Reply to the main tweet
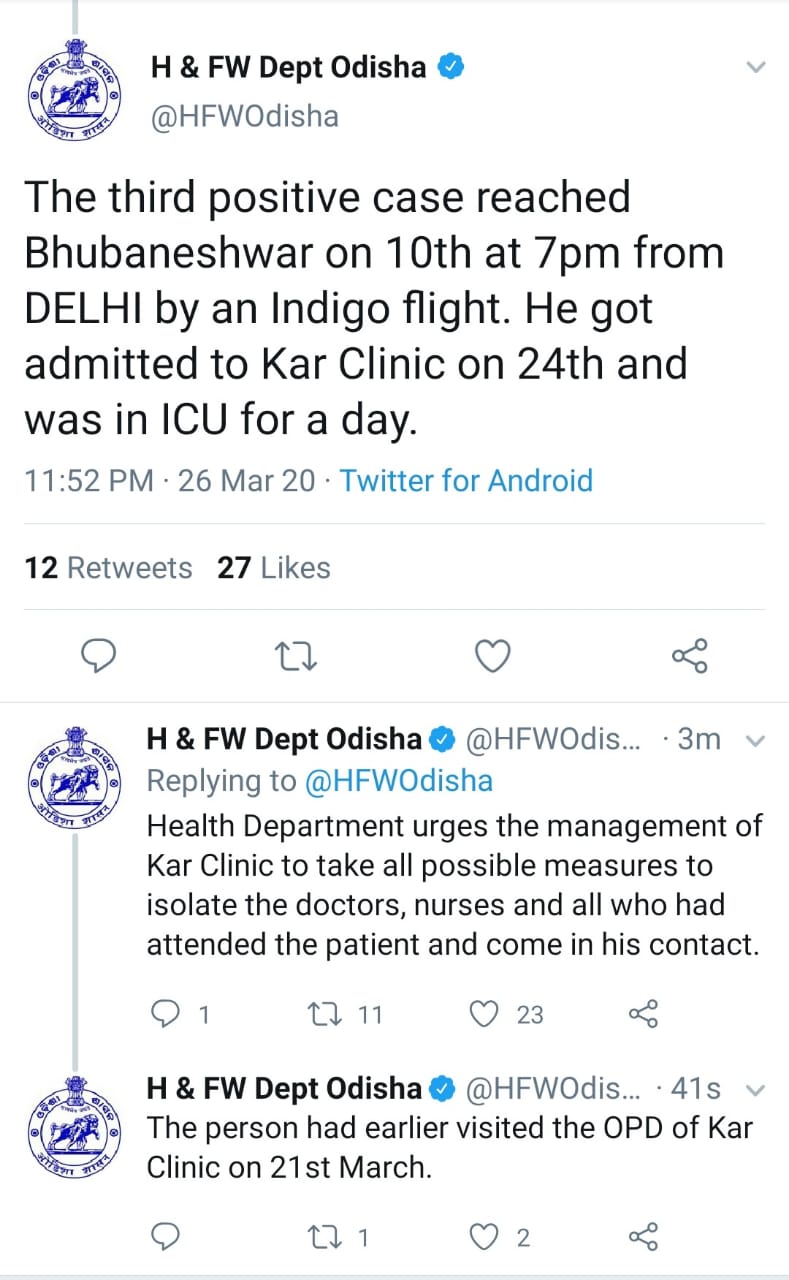This screenshot has height=1280, width=789. 99,656
